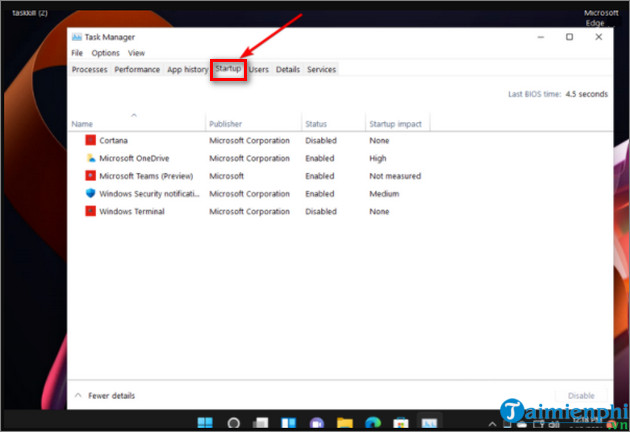Click the Task Manager title bar icon
This screenshot has width=630, height=432.
[76, 37]
